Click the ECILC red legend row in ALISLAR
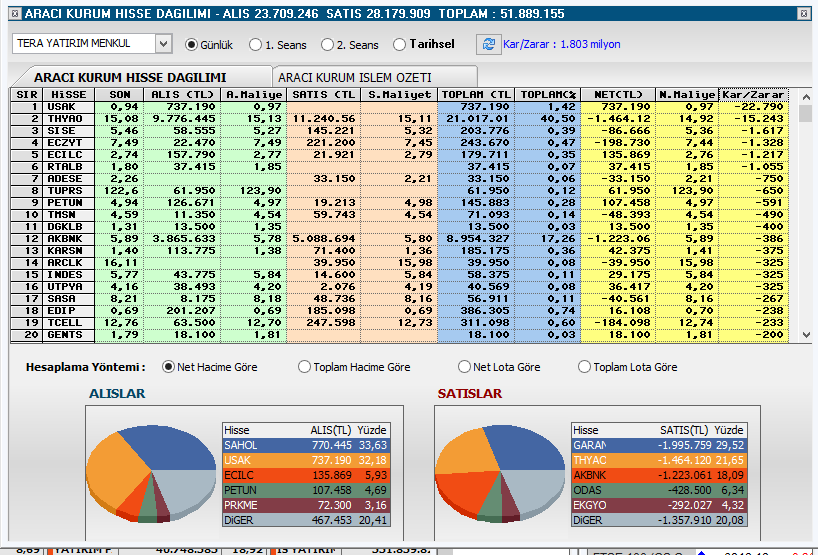This screenshot has width=818, height=555. (x=306, y=476)
